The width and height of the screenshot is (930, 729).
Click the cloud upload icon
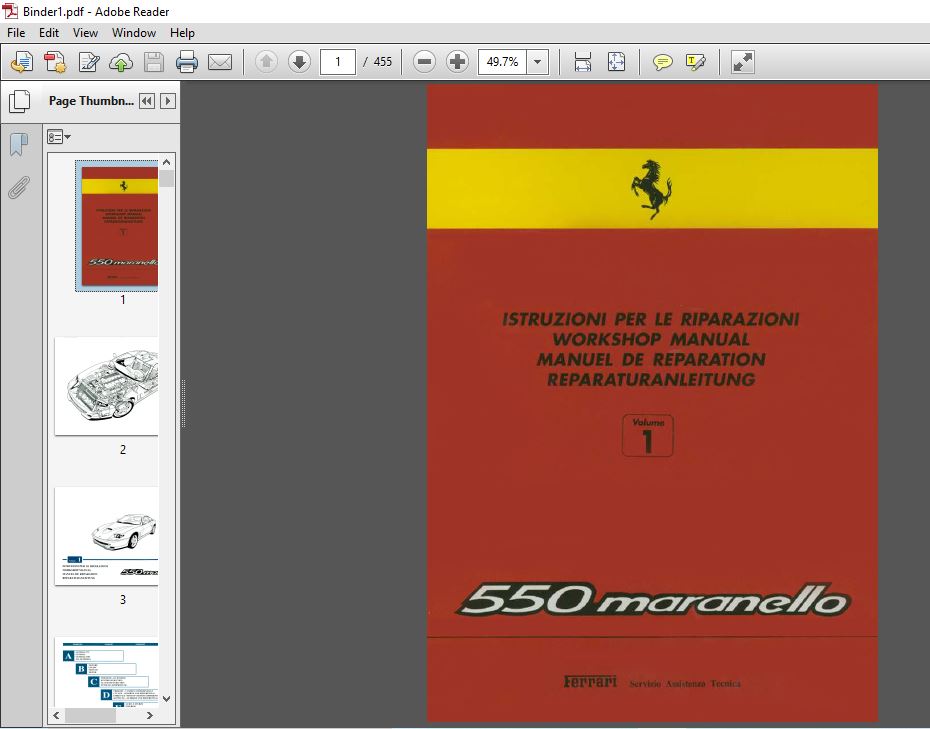pos(121,62)
